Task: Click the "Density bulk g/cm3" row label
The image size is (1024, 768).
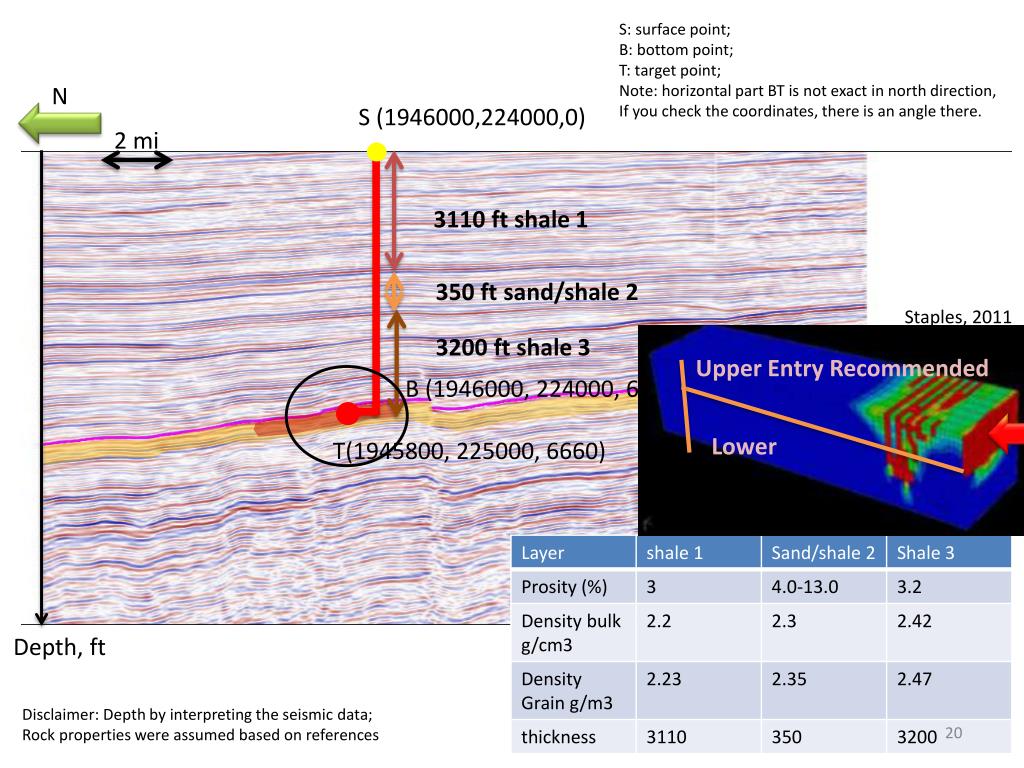Action: click(x=573, y=632)
